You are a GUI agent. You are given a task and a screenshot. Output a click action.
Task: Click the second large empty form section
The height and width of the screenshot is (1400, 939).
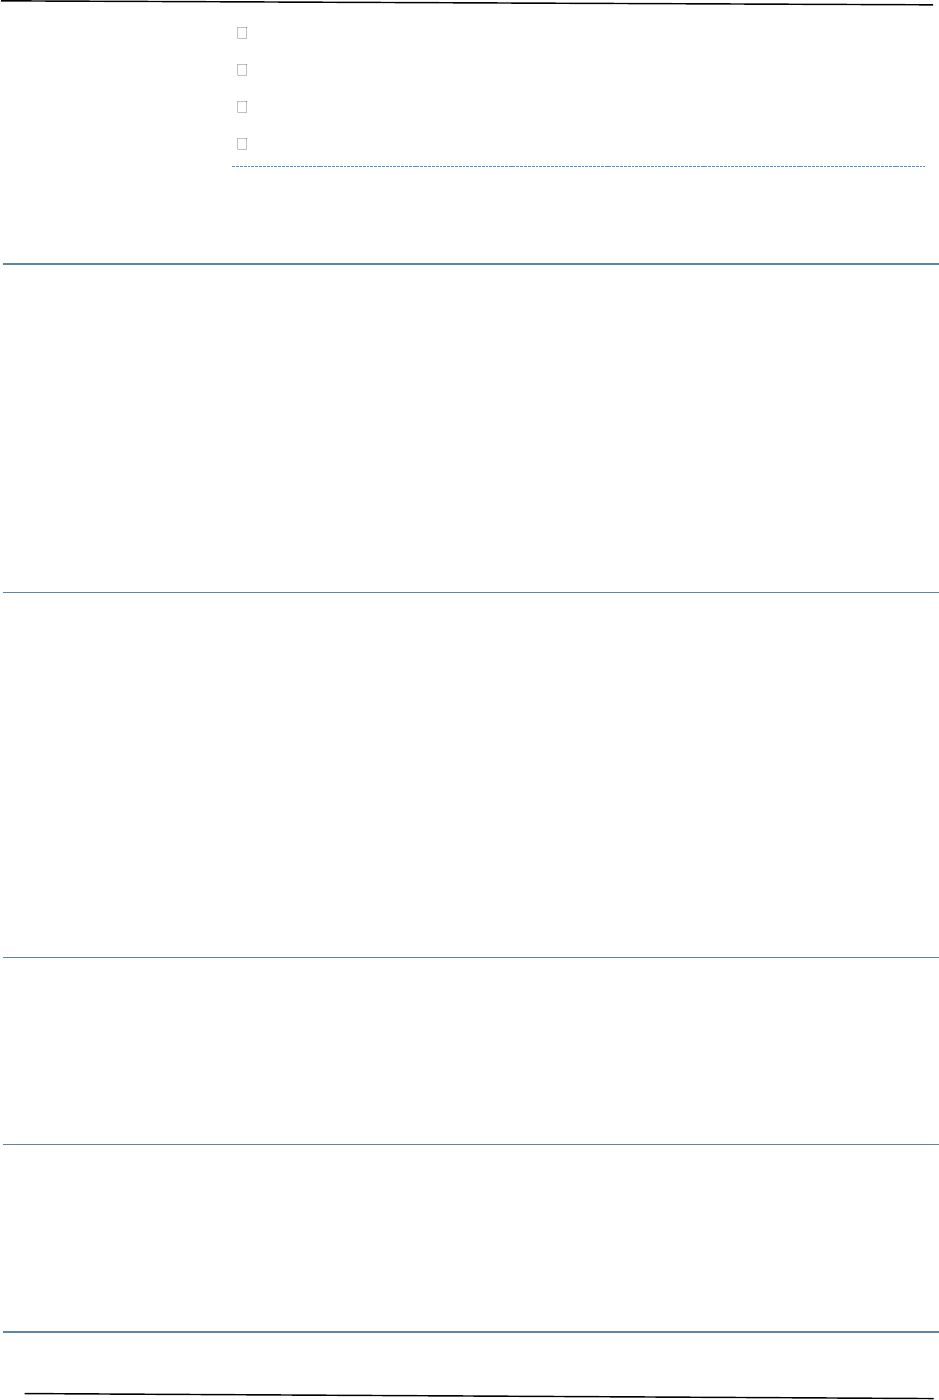(x=469, y=776)
